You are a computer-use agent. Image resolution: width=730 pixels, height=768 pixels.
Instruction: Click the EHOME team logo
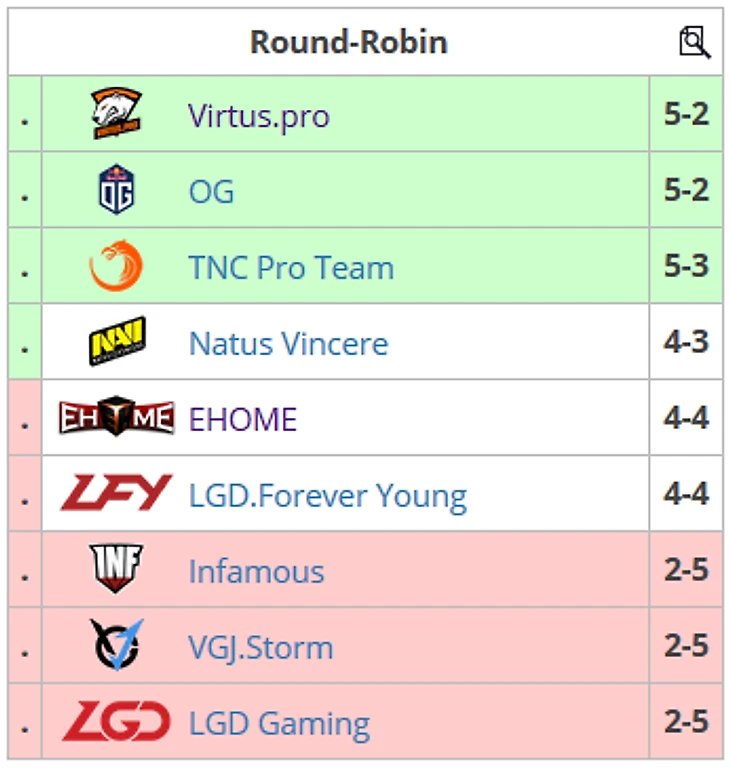coord(116,418)
